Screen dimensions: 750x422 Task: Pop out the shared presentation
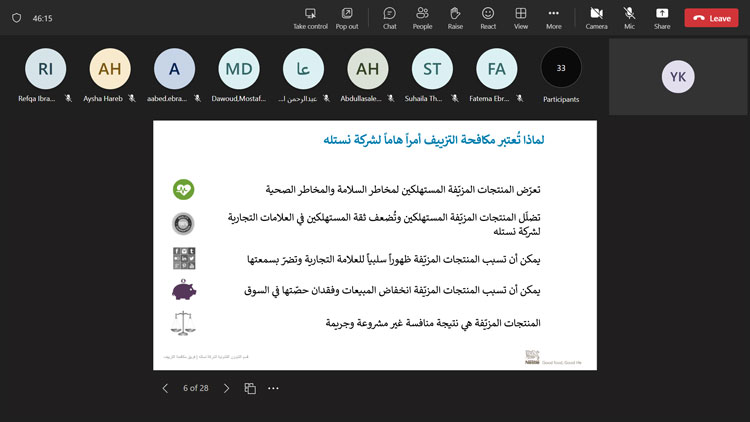coord(347,17)
